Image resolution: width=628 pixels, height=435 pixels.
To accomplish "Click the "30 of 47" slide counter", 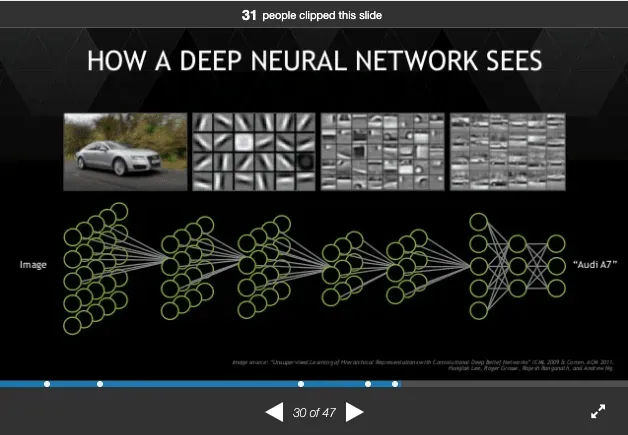I will coord(314,412).
